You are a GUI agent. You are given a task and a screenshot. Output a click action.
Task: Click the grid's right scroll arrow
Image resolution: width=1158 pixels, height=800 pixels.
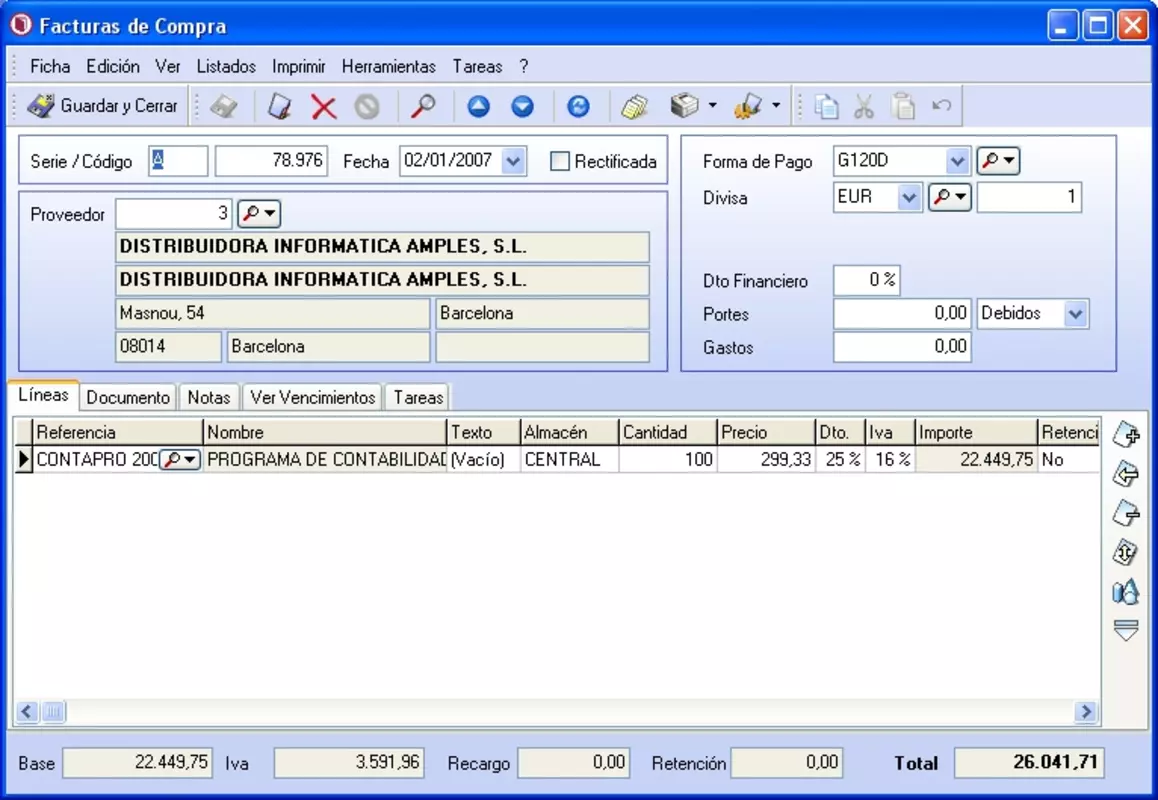pos(1086,711)
